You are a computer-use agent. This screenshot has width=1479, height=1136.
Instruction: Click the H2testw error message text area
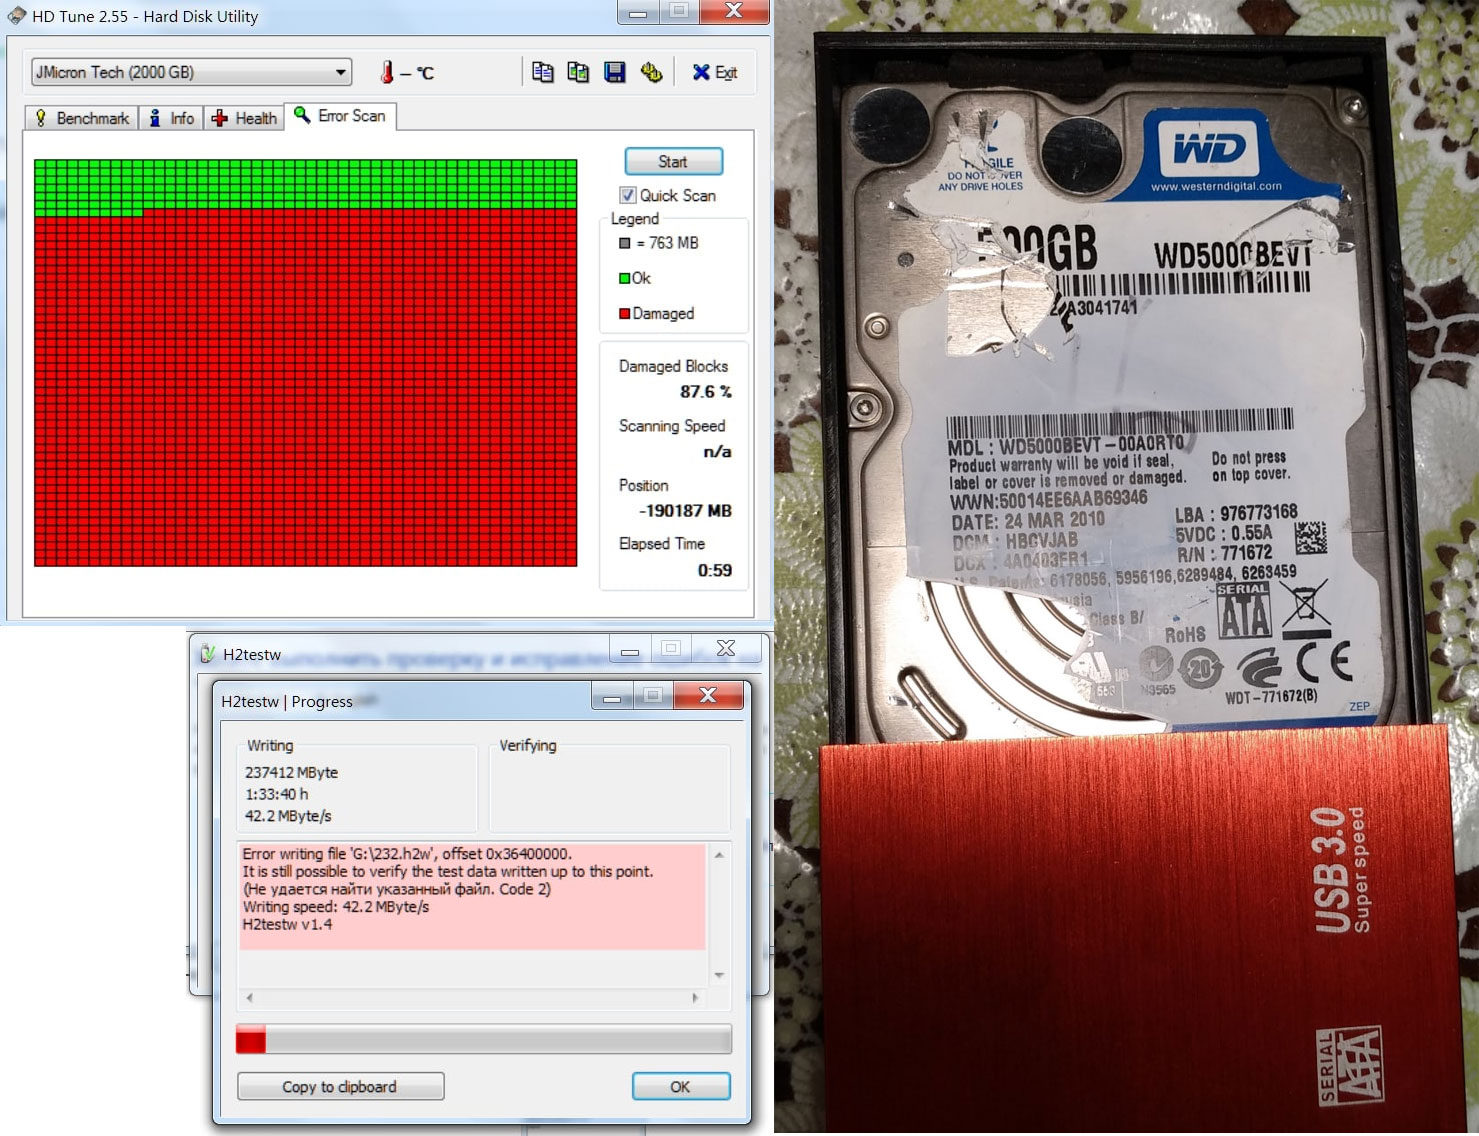(472, 895)
